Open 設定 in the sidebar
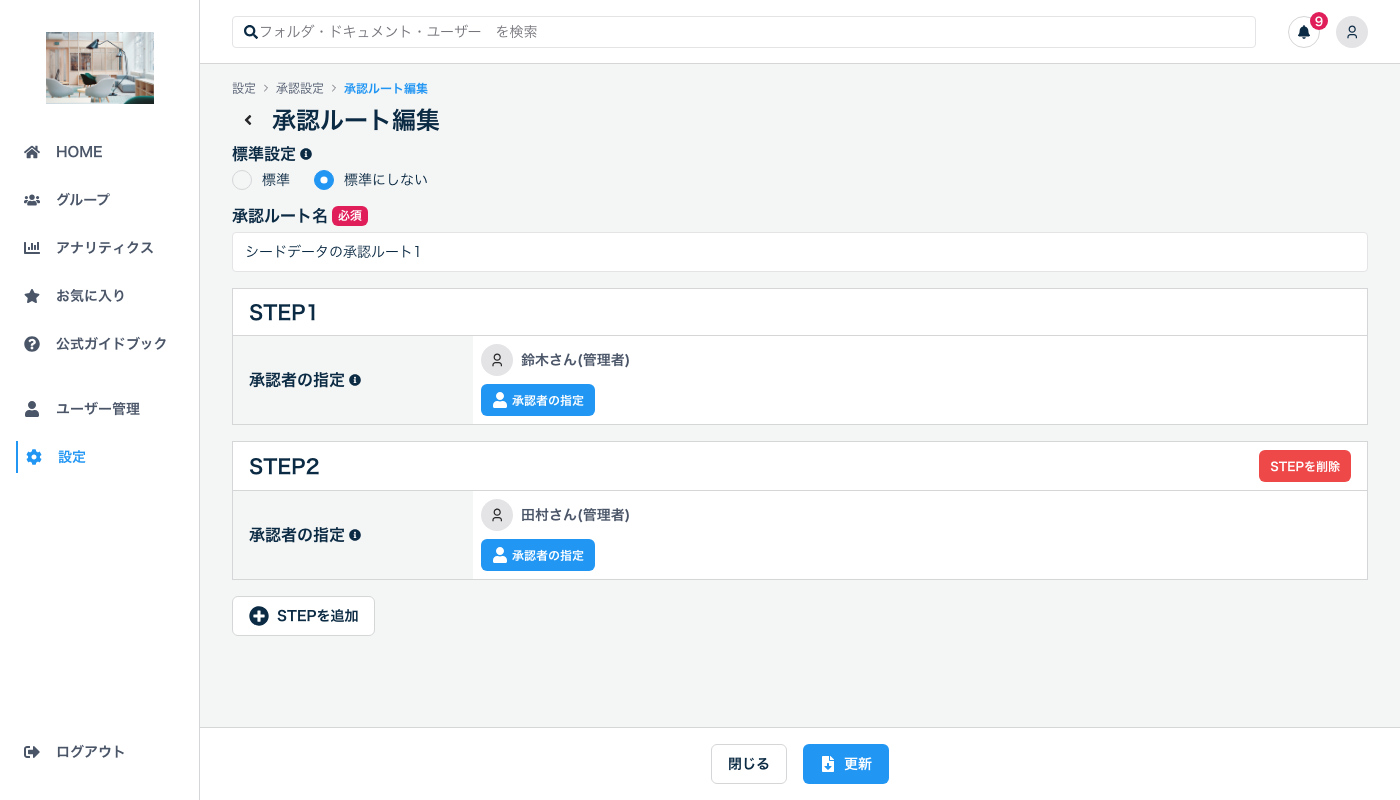This screenshot has width=1400, height=800. pyautogui.click(x=72, y=457)
